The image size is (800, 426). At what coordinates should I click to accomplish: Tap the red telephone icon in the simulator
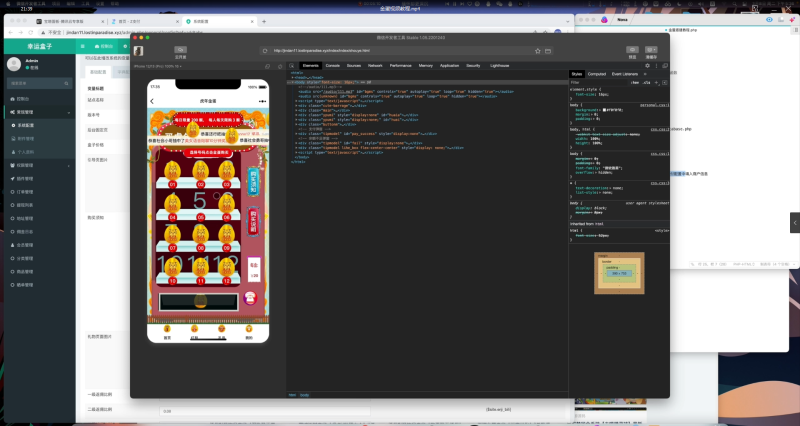tap(250, 298)
